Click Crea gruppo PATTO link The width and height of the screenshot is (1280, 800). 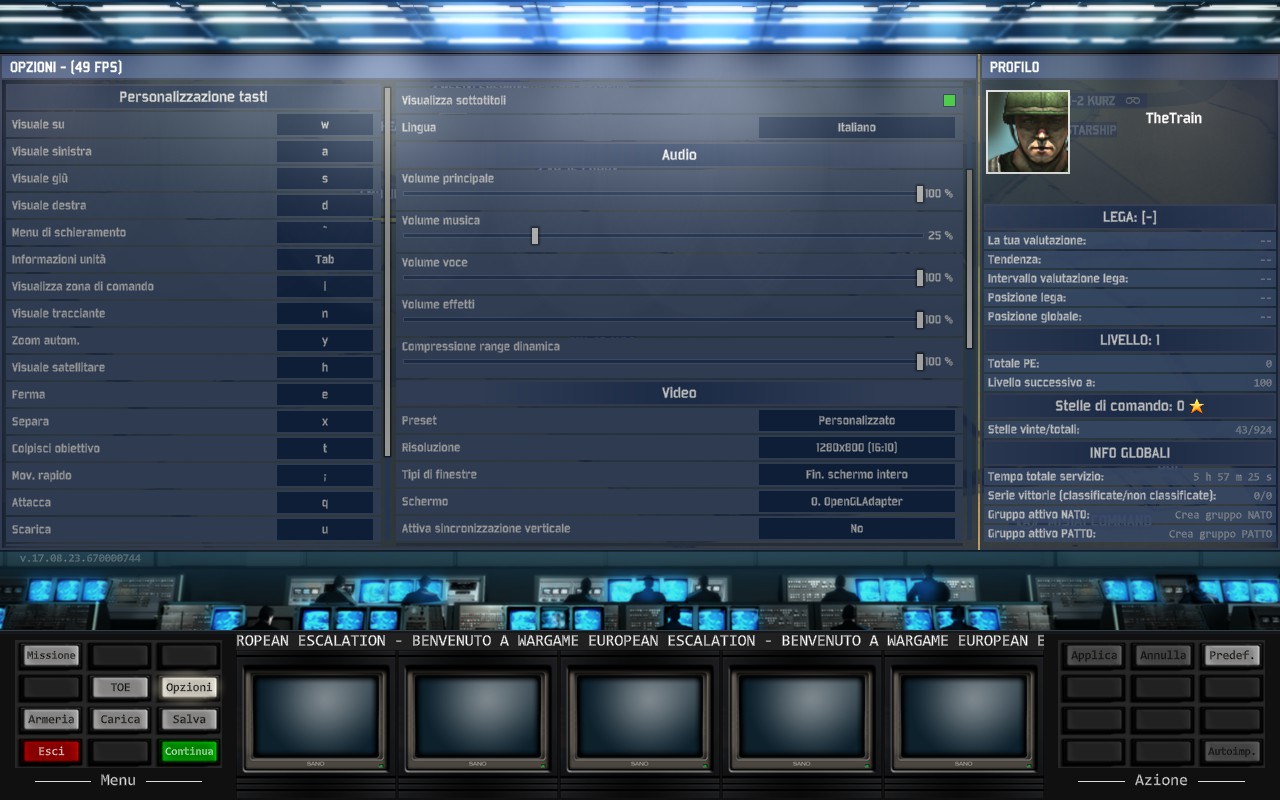click(1220, 535)
